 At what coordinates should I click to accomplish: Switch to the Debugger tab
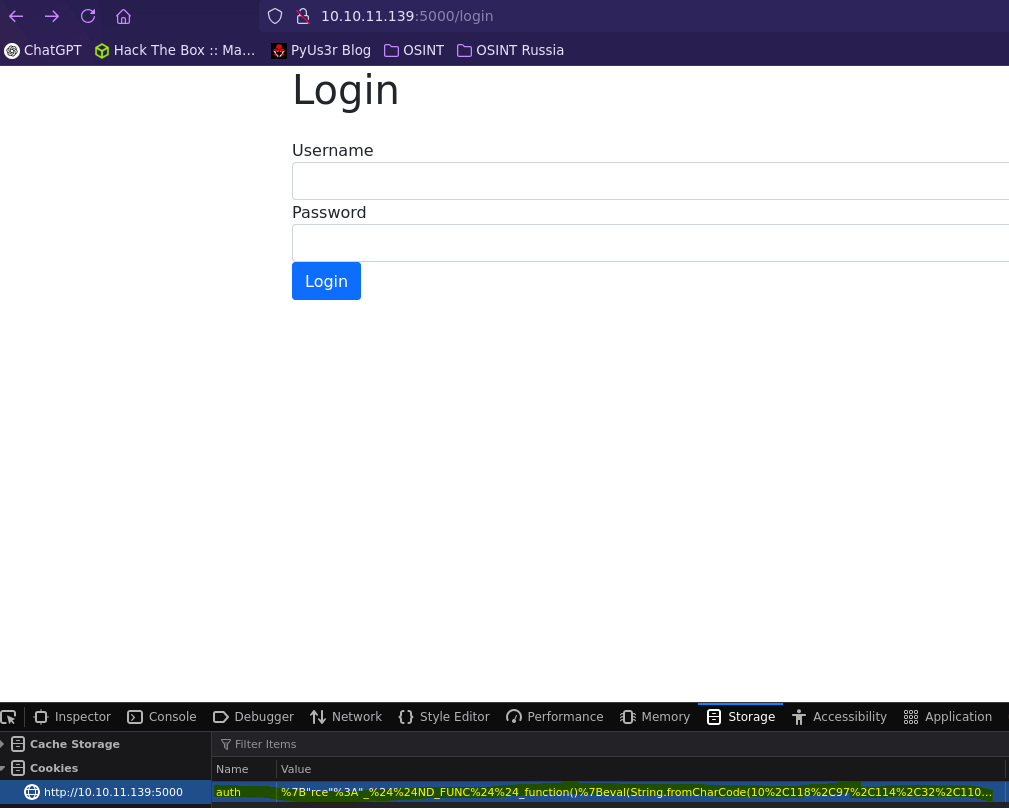[x=254, y=717]
